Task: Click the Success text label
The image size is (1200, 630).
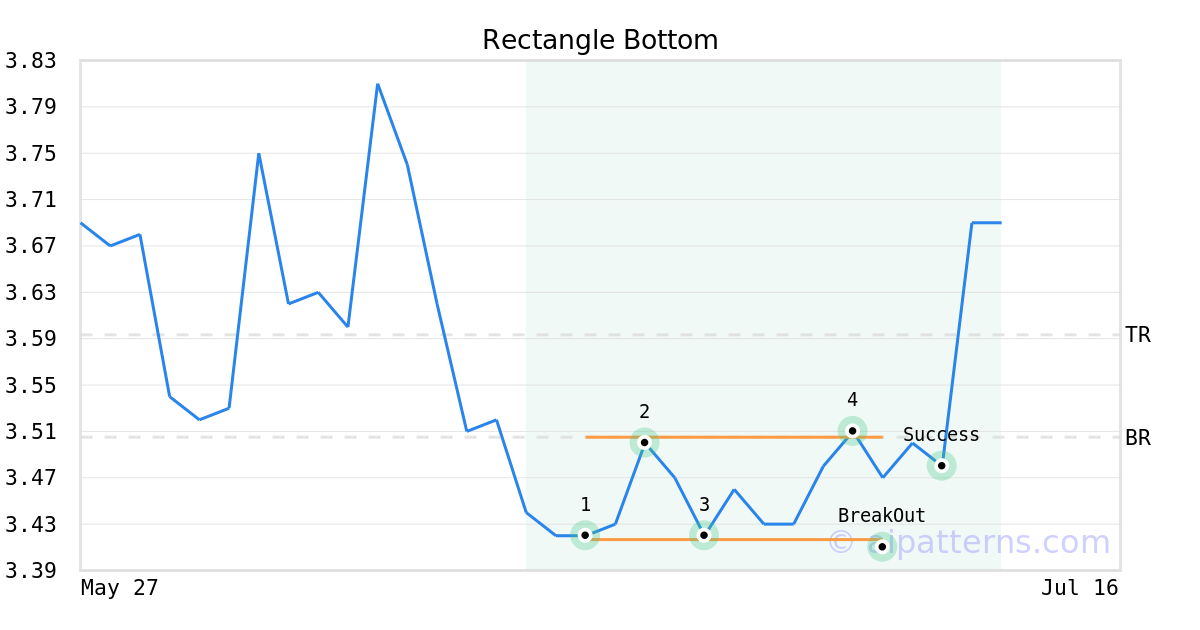Action: pyautogui.click(x=941, y=435)
